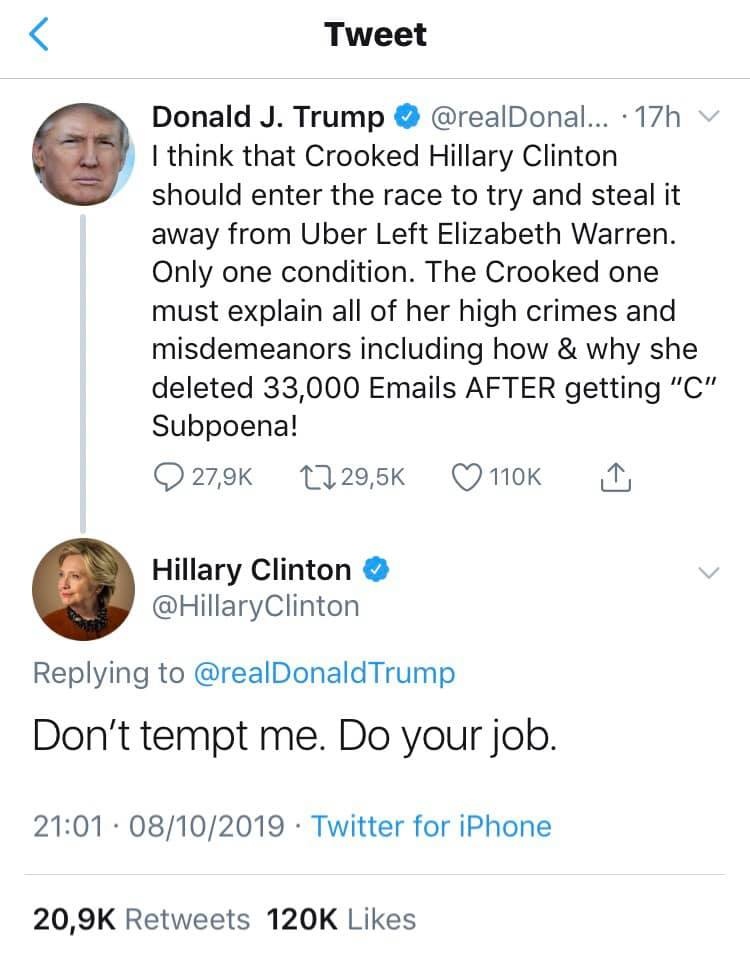Reply to Donald J. Trump's tweet
Viewport: 750px width, 957px height.
[x=166, y=478]
